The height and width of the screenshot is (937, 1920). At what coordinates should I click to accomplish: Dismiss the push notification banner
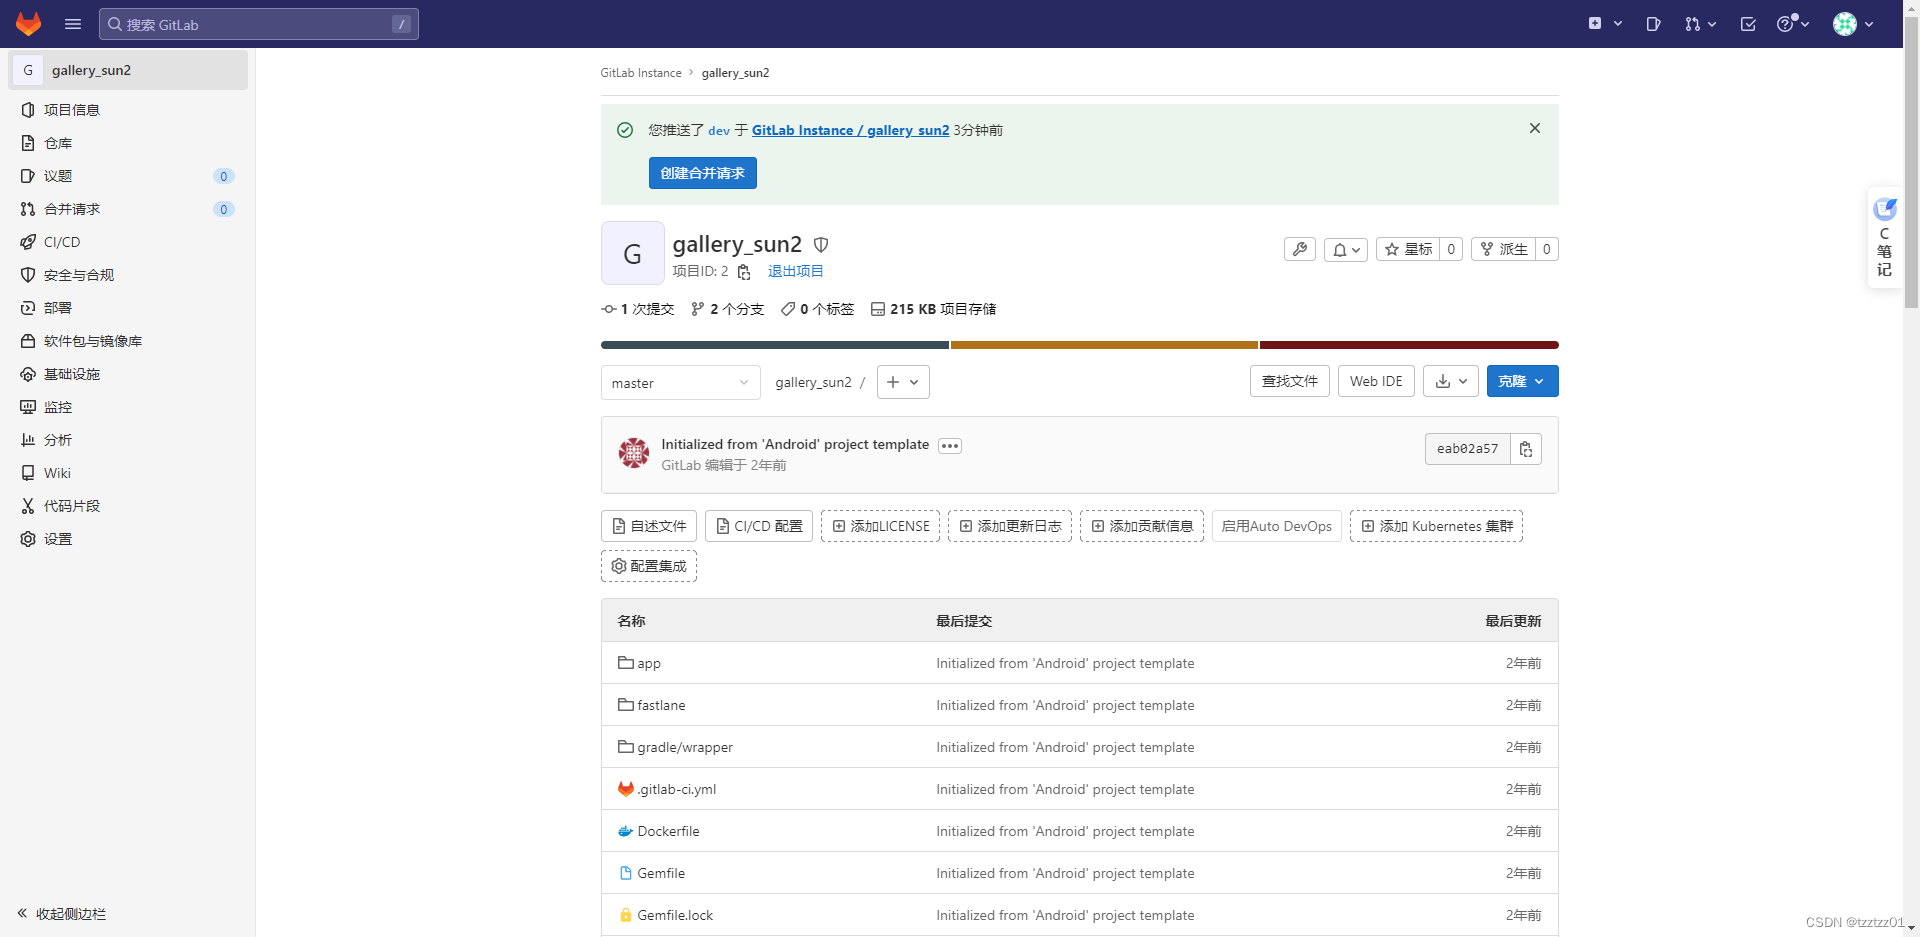point(1534,128)
